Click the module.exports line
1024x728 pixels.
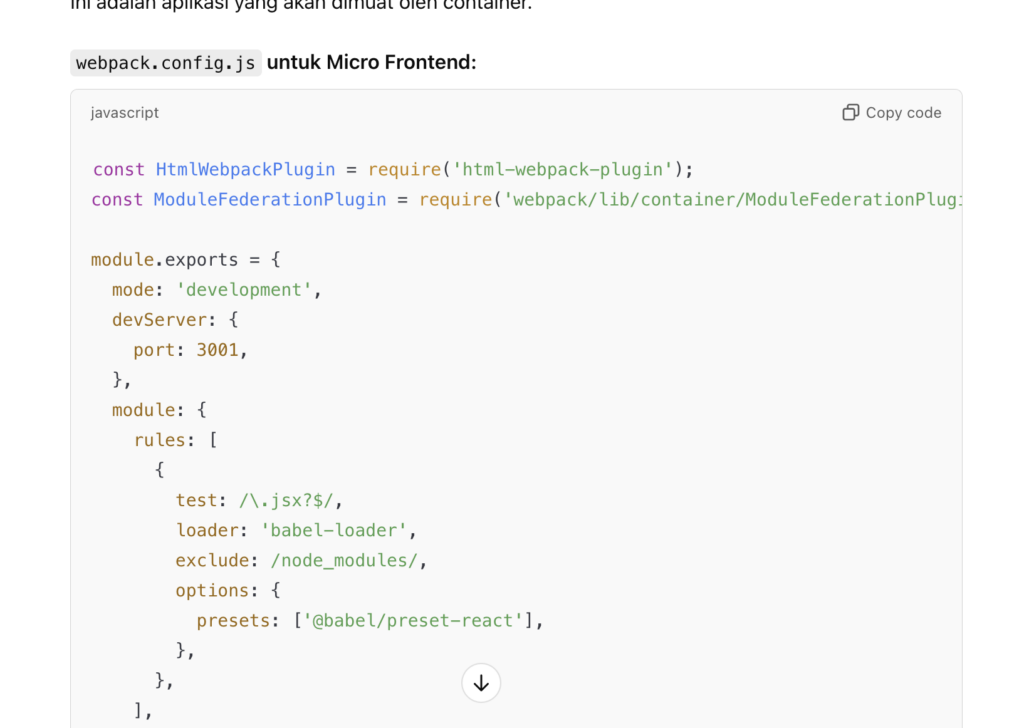click(186, 259)
